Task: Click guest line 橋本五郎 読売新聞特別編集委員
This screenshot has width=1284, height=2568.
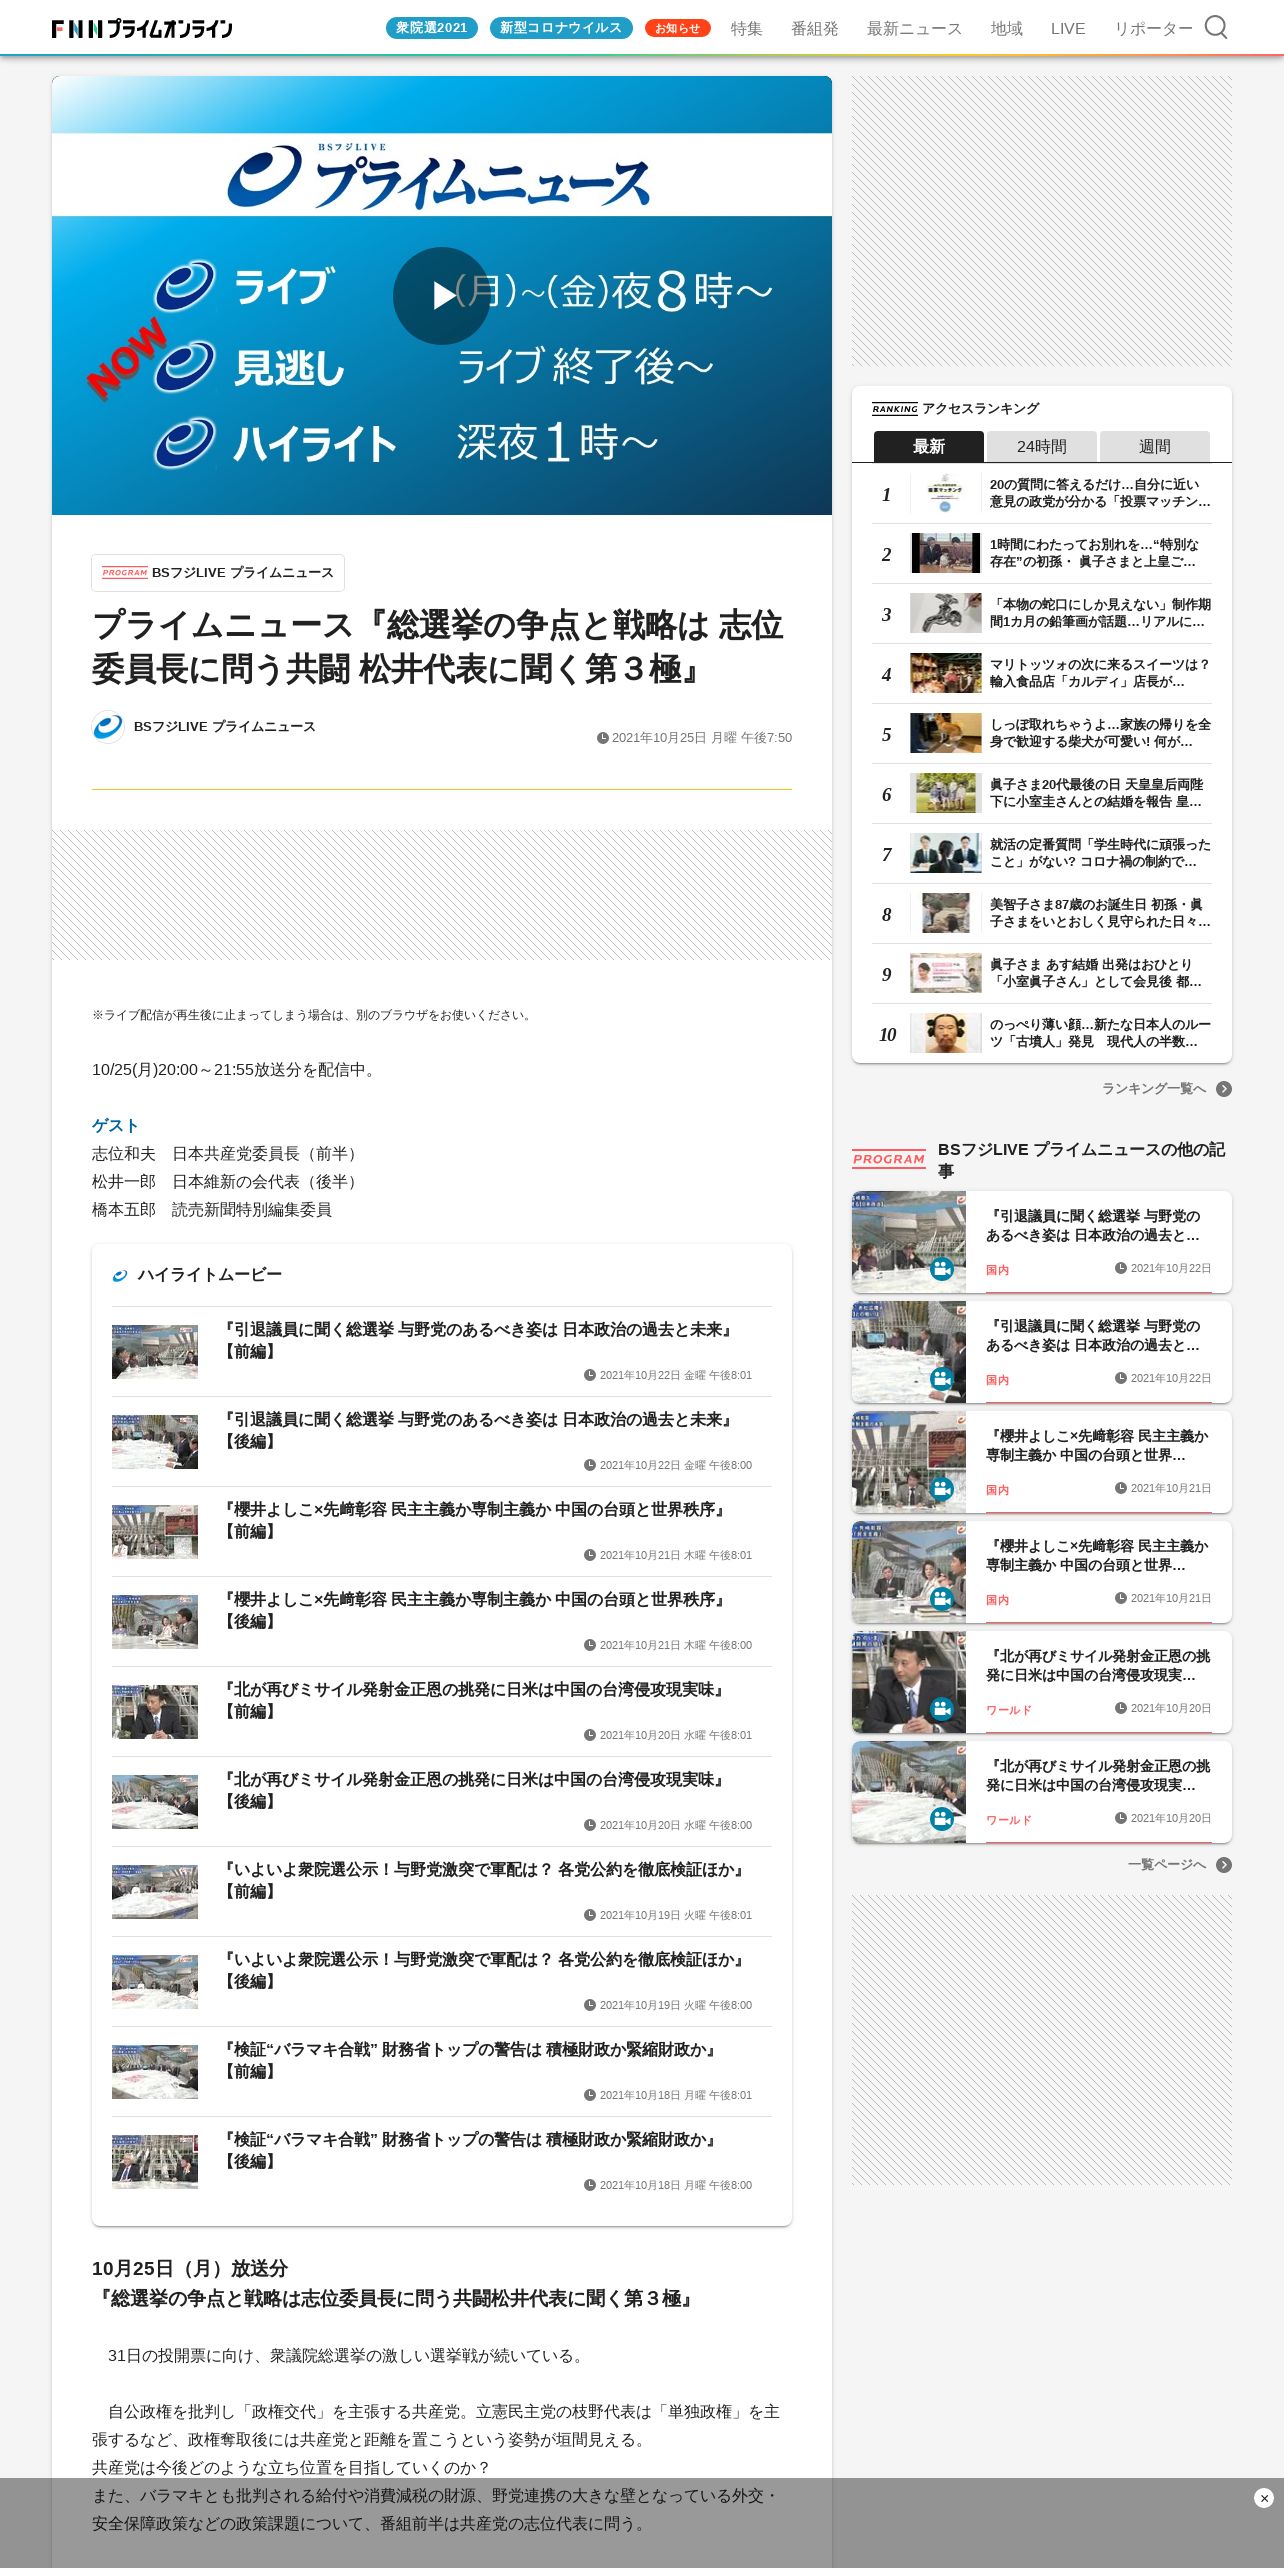Action: [212, 1210]
